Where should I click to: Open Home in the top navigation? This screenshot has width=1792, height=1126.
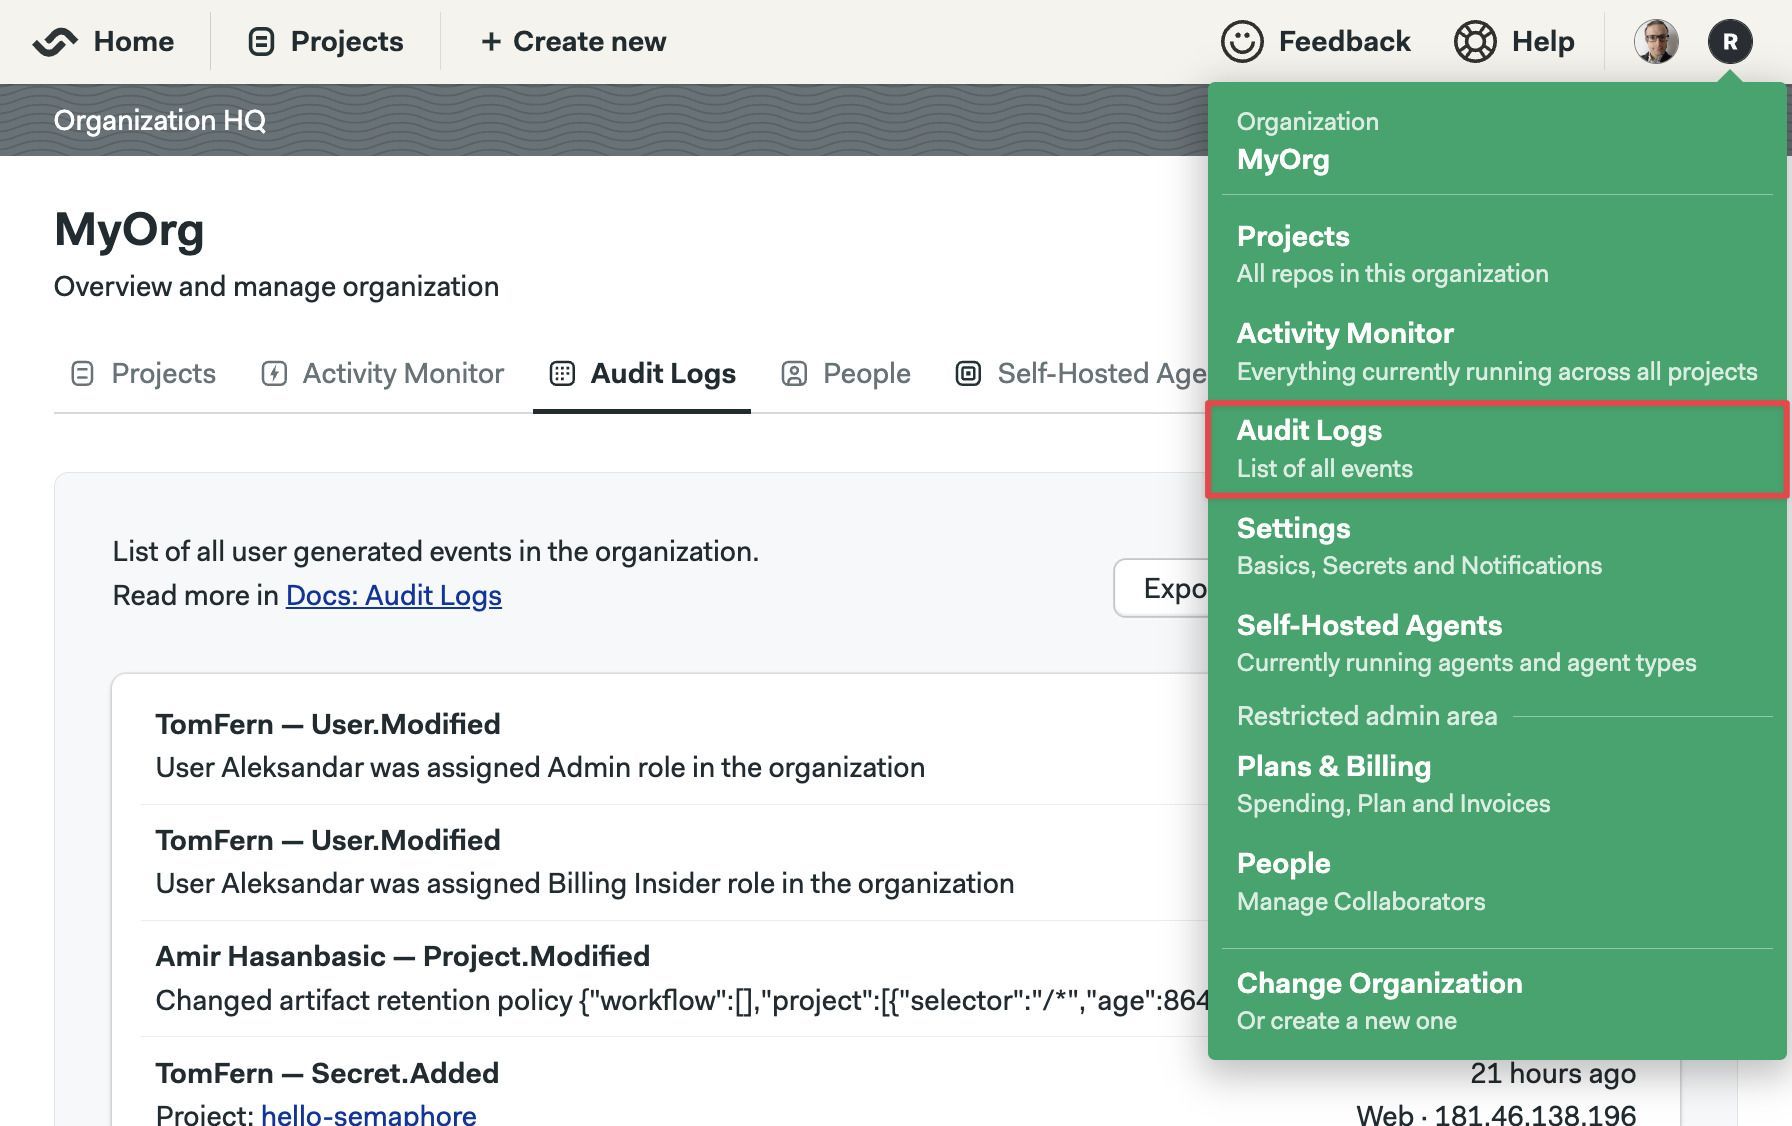[x=134, y=42]
